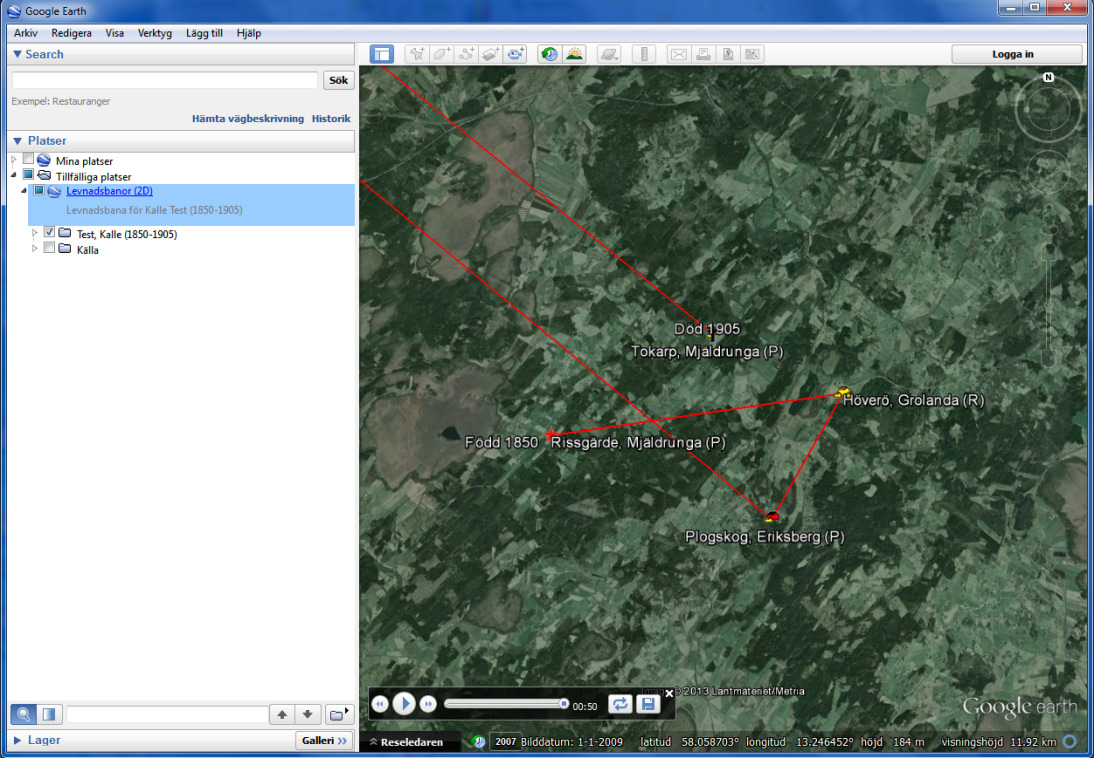Toggle the sidebar panel button in toolbar
This screenshot has width=1094, height=758.
point(382,54)
